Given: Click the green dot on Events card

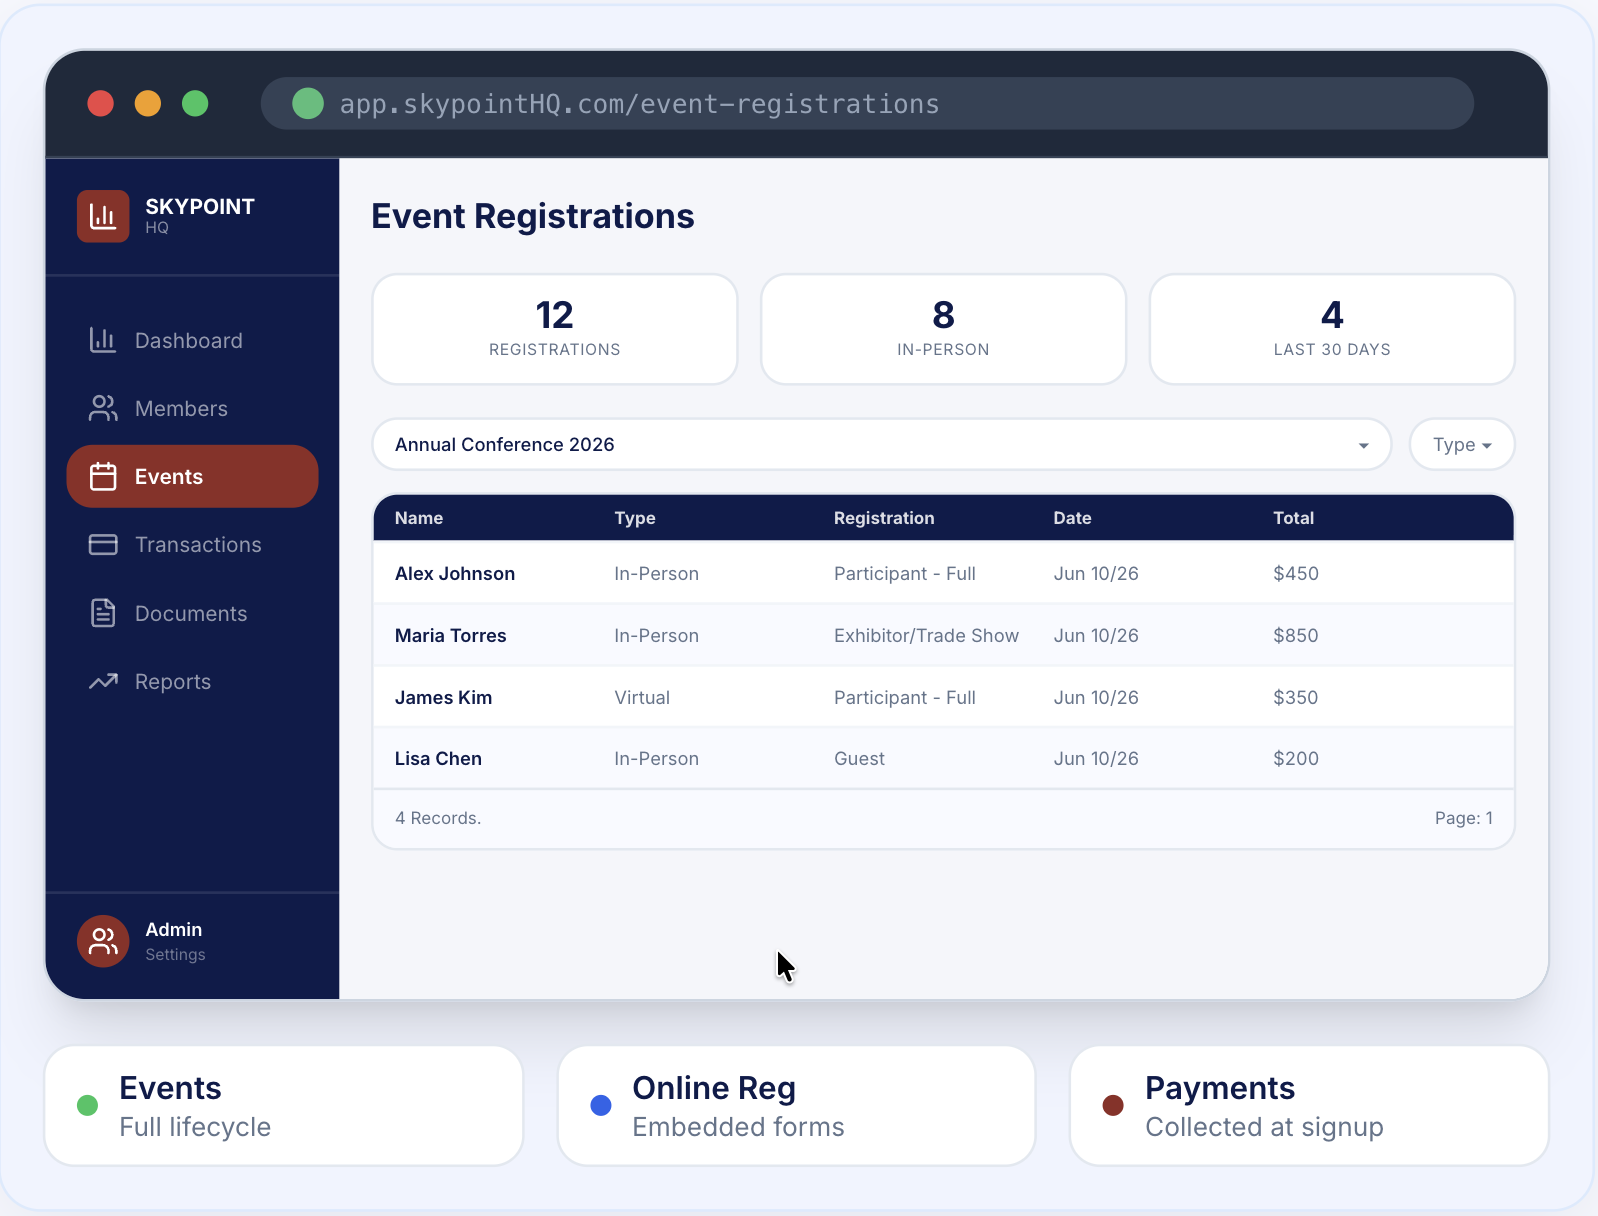Looking at the screenshot, I should (88, 1105).
